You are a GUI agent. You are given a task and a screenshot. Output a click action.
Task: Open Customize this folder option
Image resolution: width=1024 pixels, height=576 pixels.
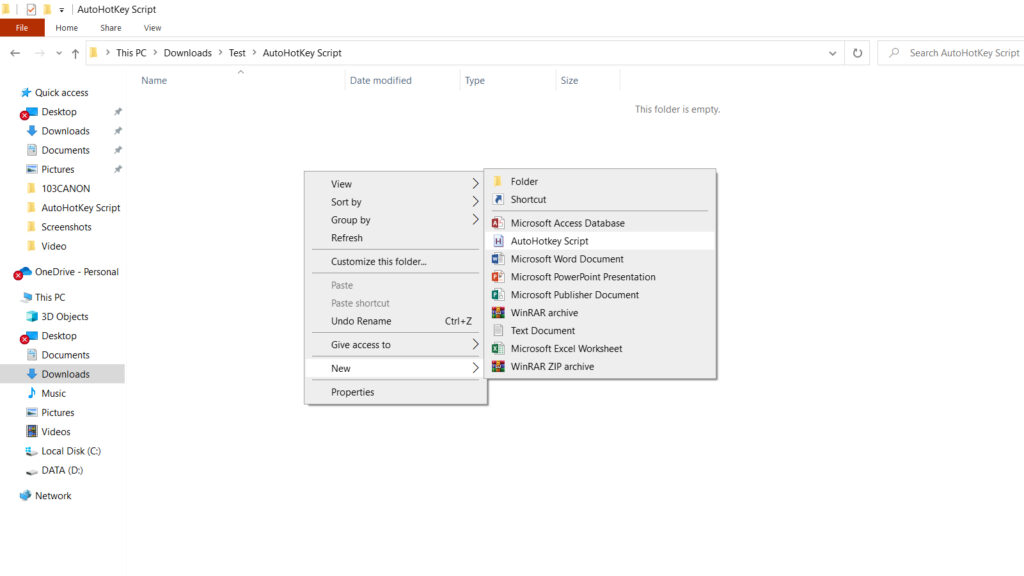(x=395, y=261)
